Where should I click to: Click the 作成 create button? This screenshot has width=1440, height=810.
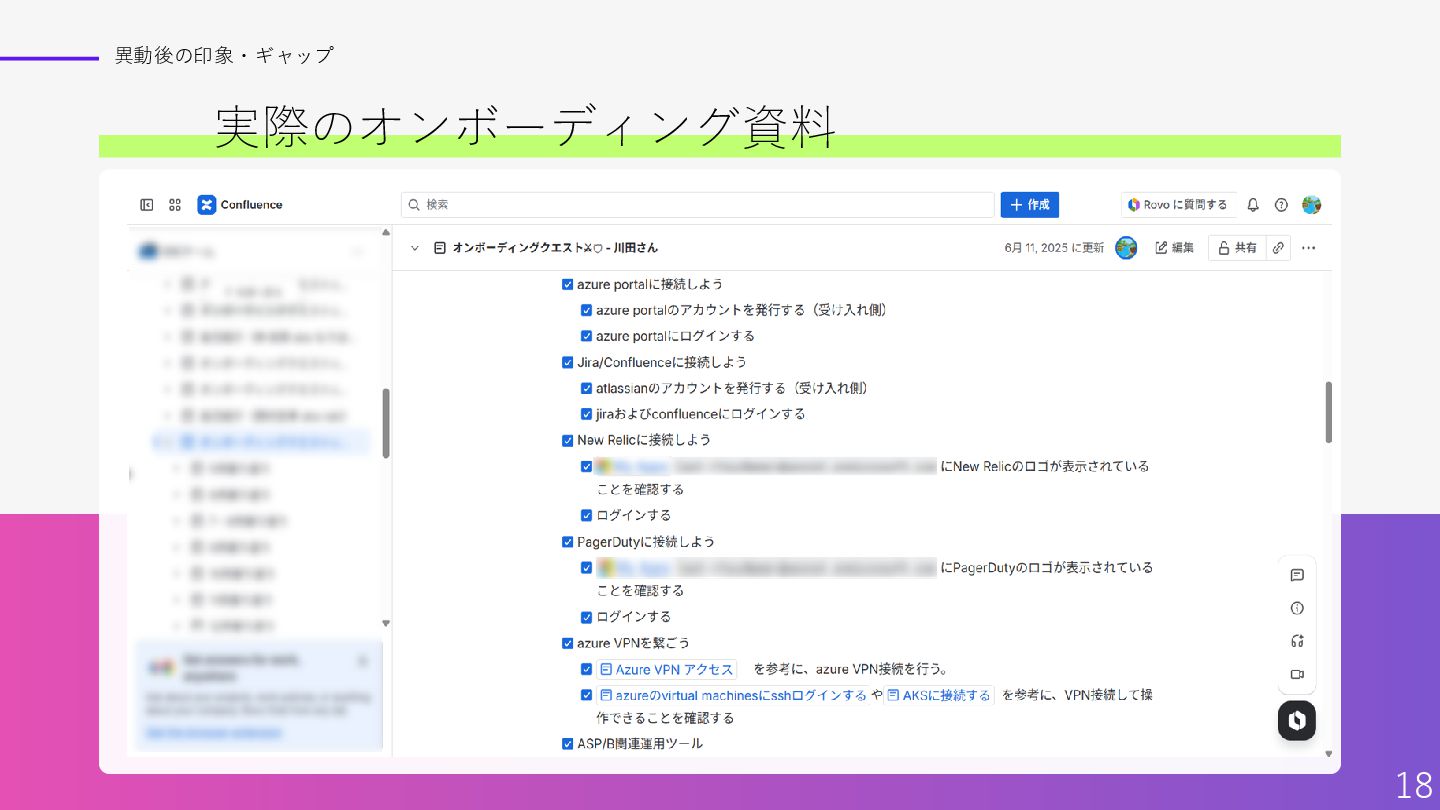(1030, 205)
